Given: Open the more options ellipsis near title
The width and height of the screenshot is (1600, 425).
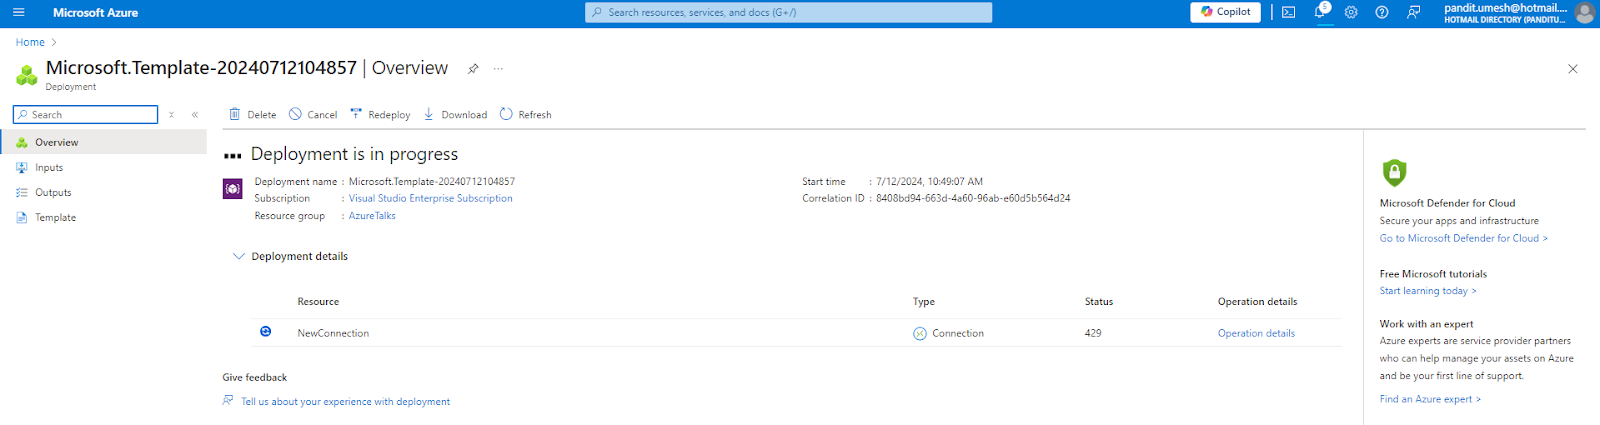Looking at the screenshot, I should pyautogui.click(x=498, y=68).
